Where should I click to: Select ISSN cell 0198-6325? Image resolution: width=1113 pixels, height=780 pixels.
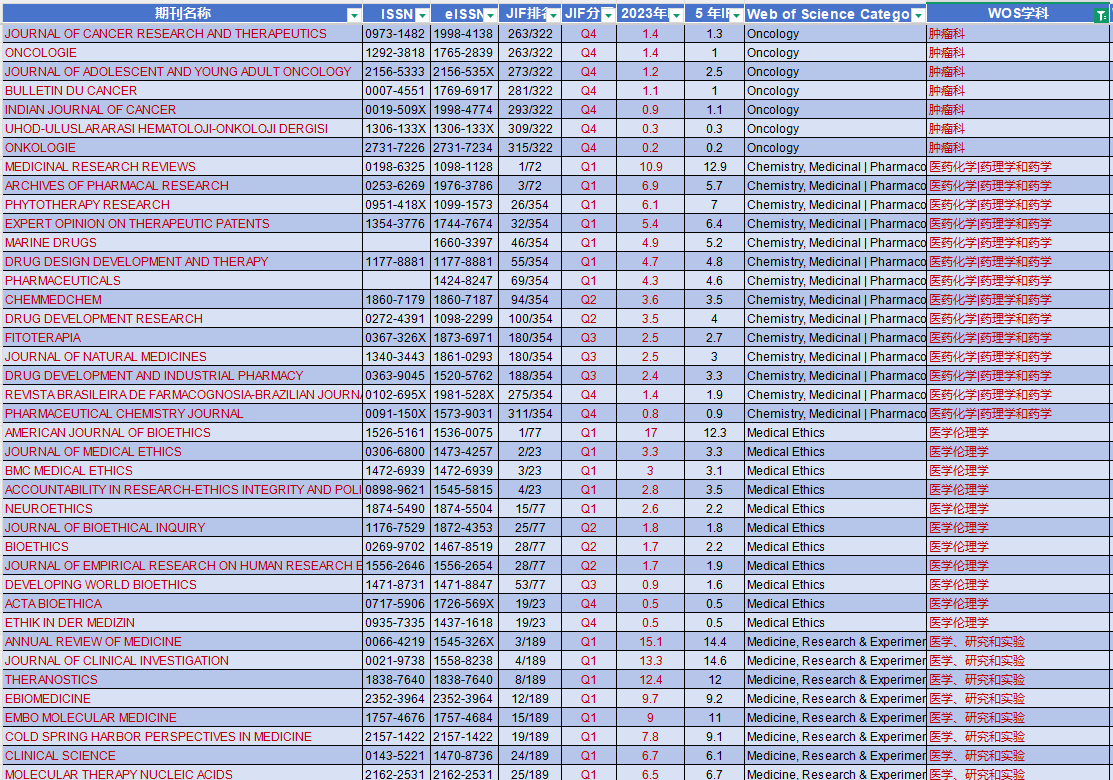396,167
